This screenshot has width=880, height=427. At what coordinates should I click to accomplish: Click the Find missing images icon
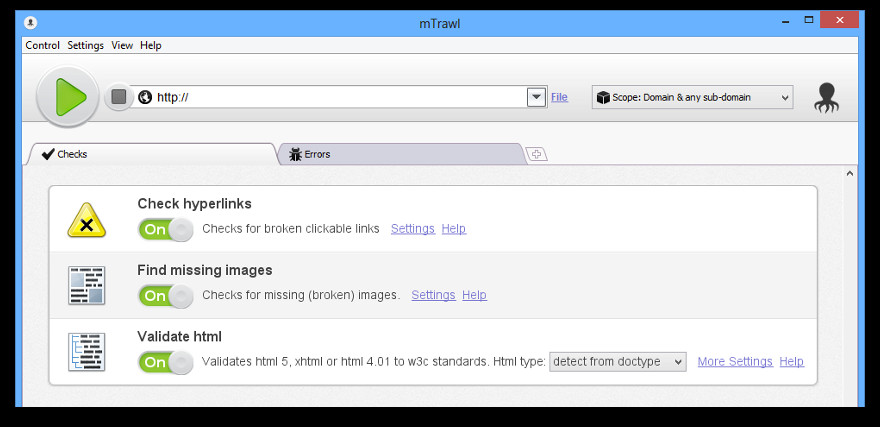pyautogui.click(x=86, y=286)
